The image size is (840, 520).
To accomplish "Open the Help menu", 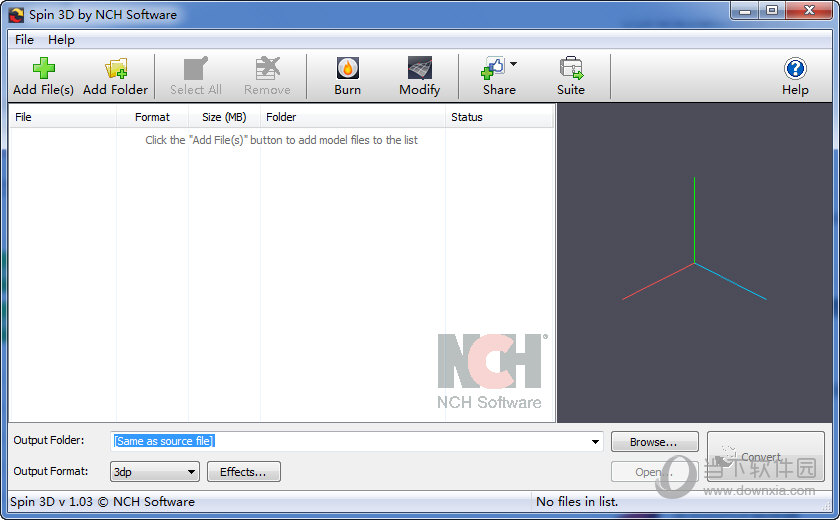I will pos(61,40).
